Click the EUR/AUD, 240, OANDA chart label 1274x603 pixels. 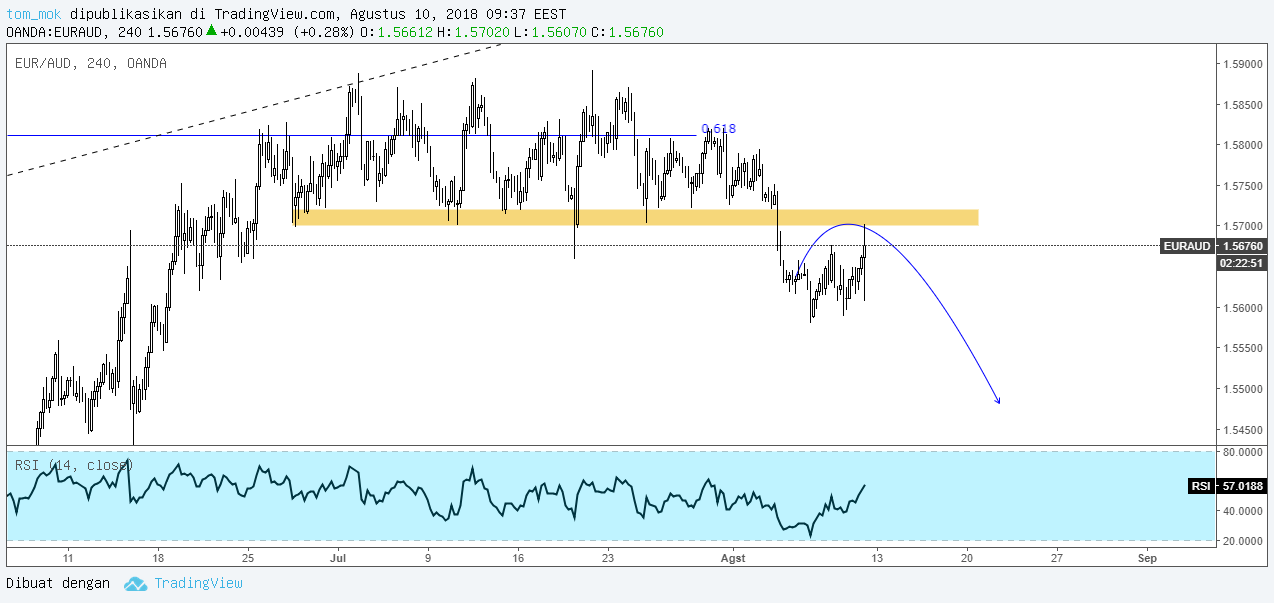91,63
